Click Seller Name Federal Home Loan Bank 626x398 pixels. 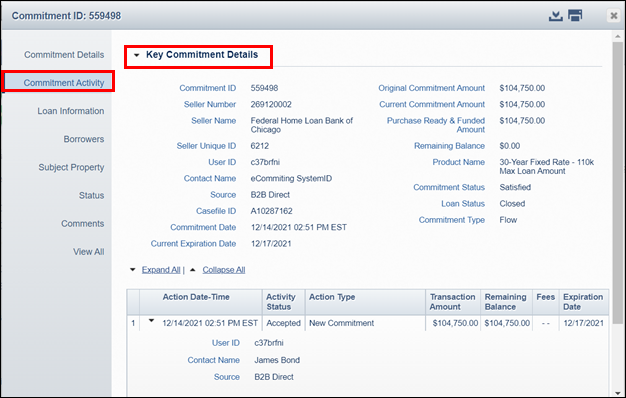coord(302,125)
